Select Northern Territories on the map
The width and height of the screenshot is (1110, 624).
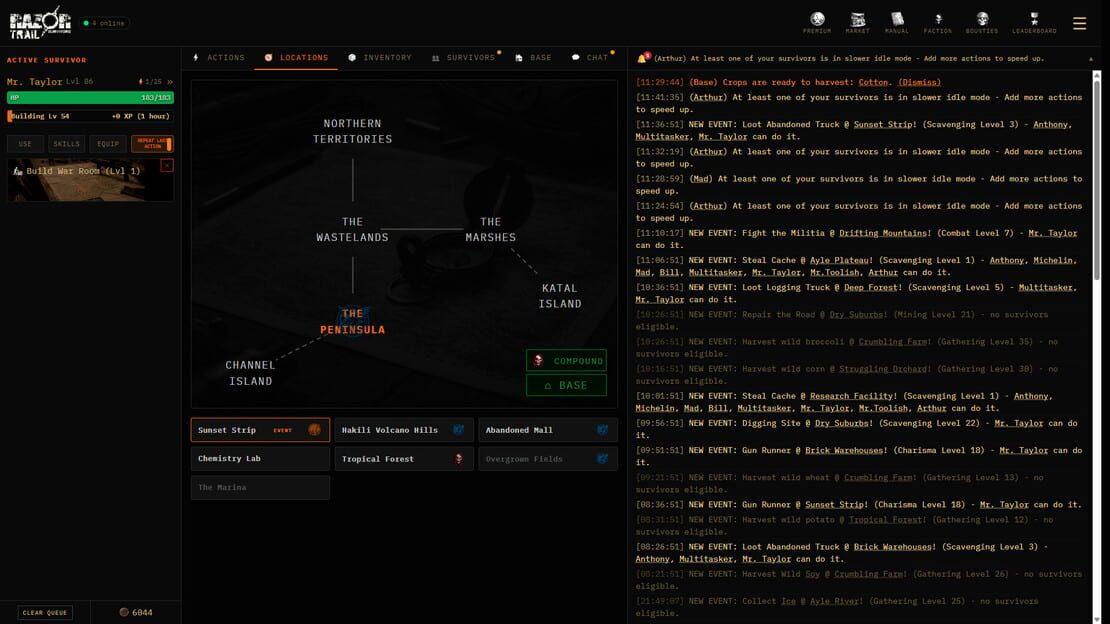pyautogui.click(x=353, y=131)
